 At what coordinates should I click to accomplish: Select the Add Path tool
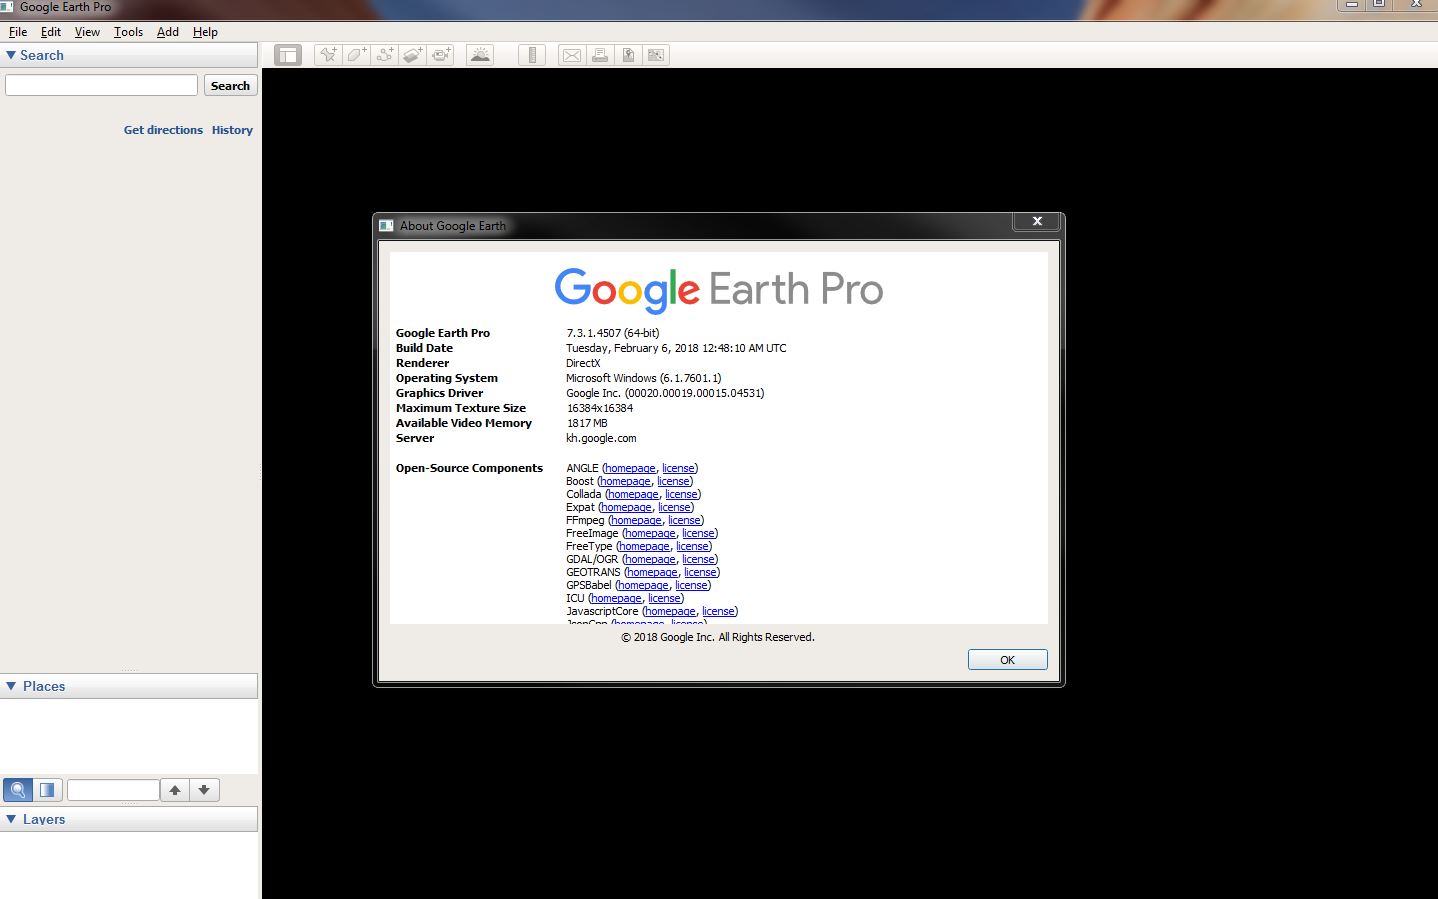point(384,55)
